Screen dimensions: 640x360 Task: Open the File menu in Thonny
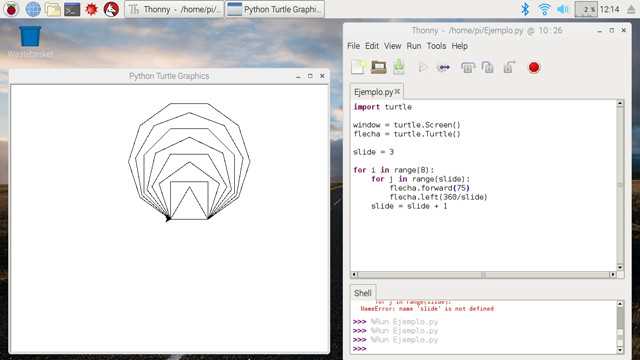(x=353, y=46)
